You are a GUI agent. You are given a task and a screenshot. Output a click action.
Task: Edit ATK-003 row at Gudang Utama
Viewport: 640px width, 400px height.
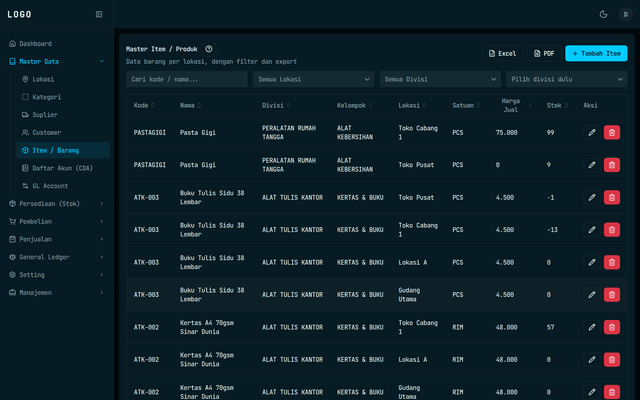592,295
